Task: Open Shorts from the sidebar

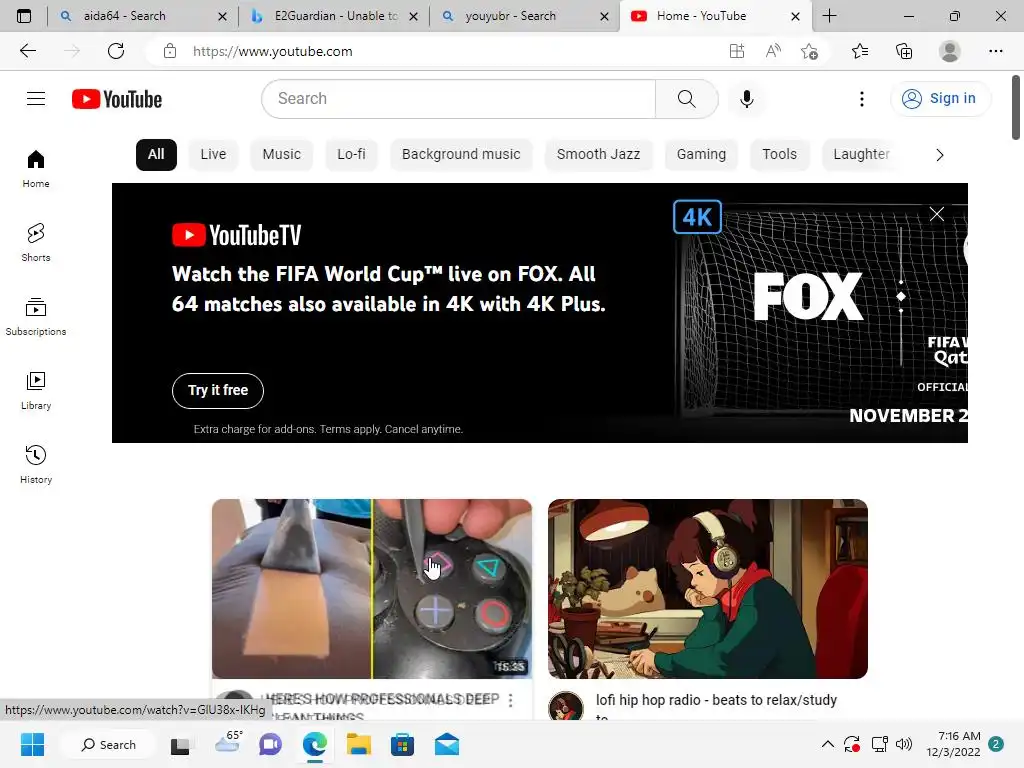Action: coord(36,242)
